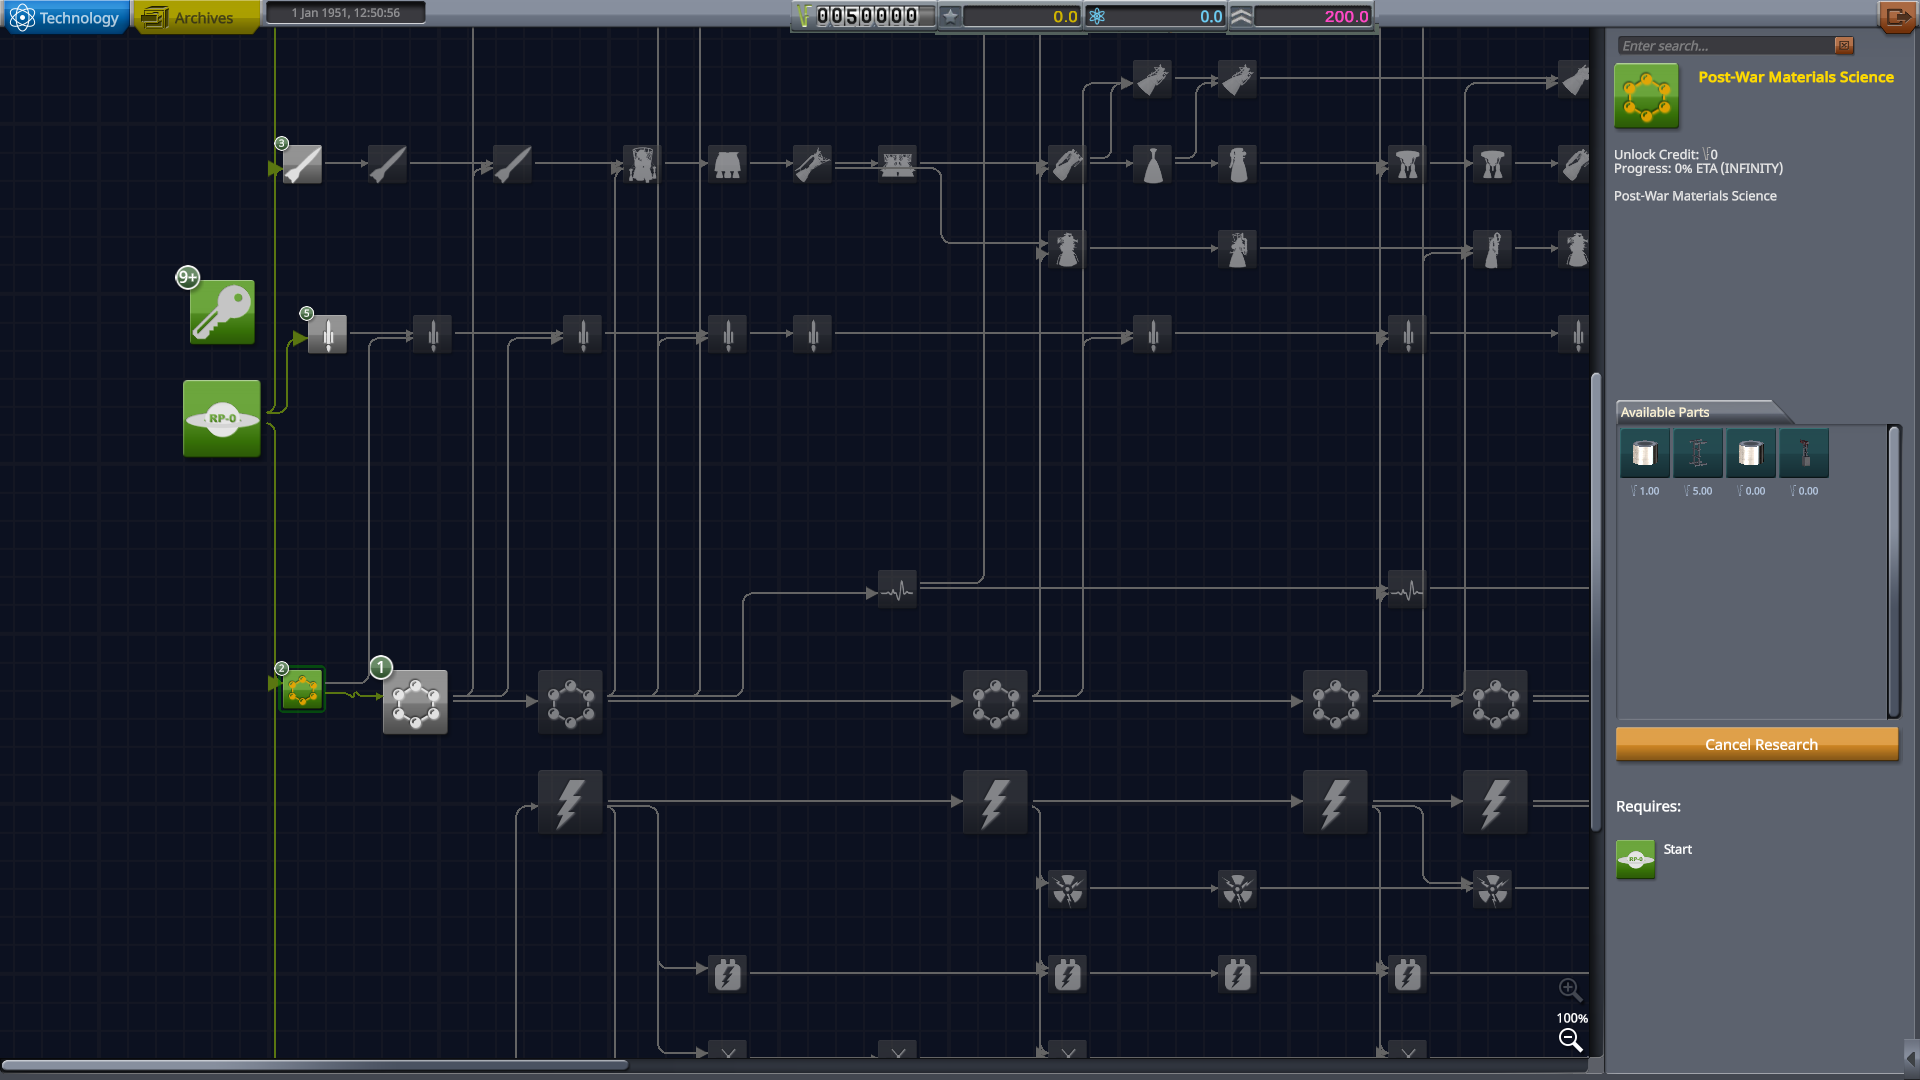Click the RP-0 start tech node
The image size is (1920, 1080).
click(222, 418)
